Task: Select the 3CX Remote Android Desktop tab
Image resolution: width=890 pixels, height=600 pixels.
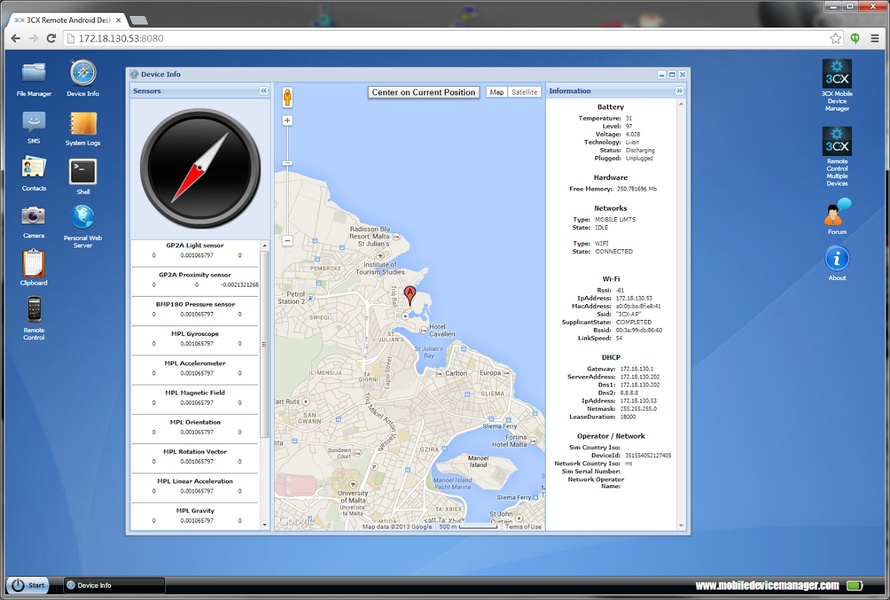Action: (67, 20)
